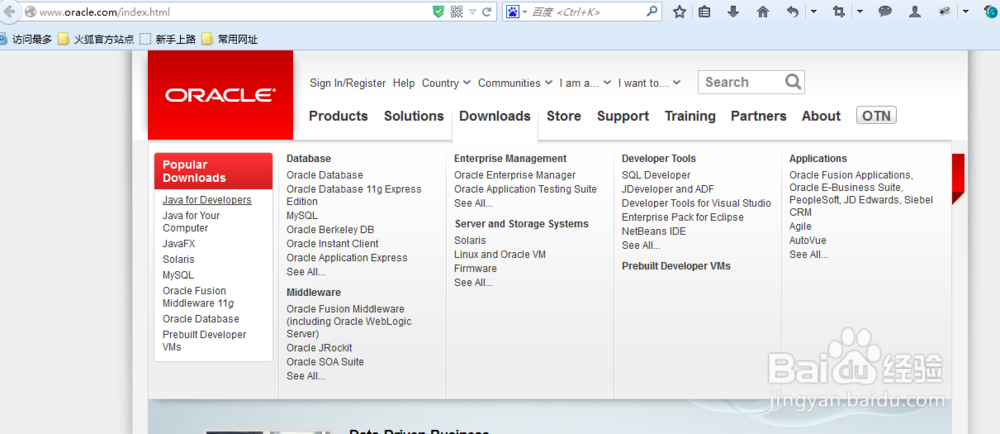This screenshot has width=1000, height=434.
Task: Click Oracle Instant Client link
Action: click(332, 243)
